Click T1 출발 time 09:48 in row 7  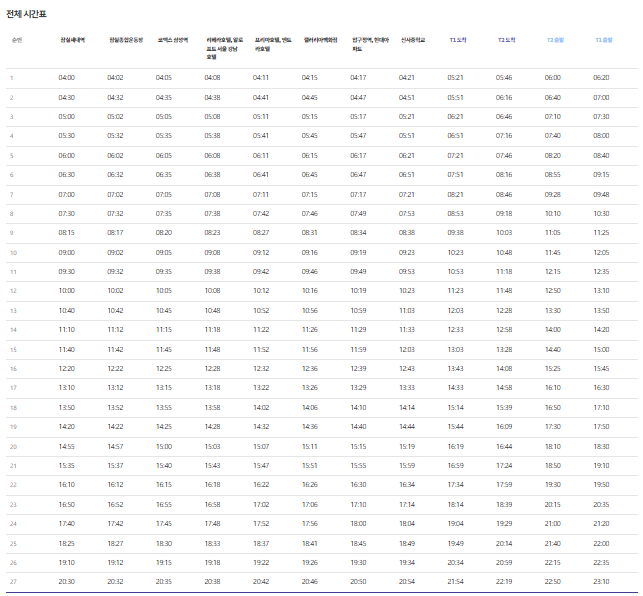(601, 194)
